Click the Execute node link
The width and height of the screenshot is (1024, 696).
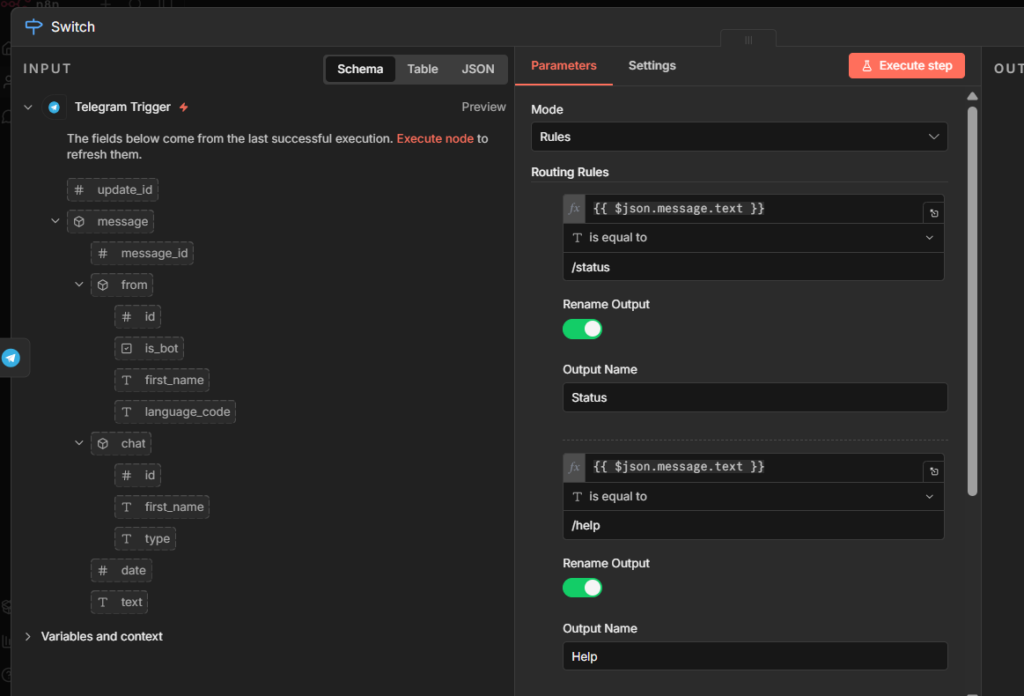[x=435, y=139]
